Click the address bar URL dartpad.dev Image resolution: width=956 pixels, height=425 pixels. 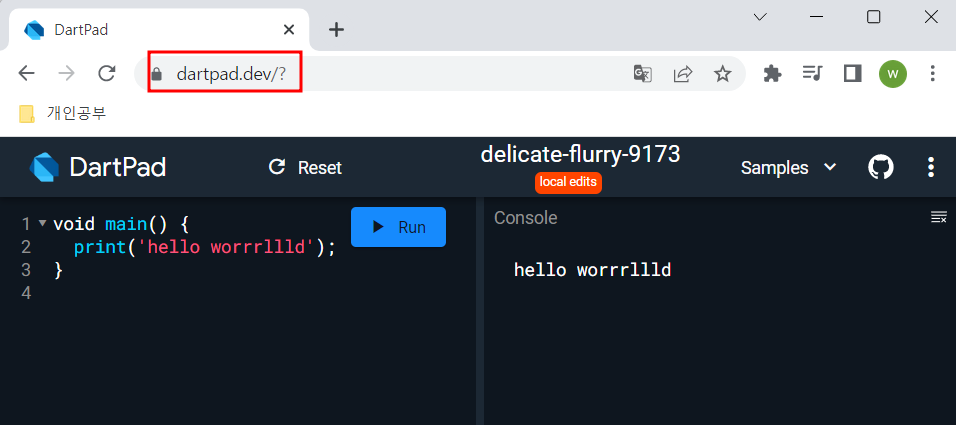pyautogui.click(x=231, y=74)
